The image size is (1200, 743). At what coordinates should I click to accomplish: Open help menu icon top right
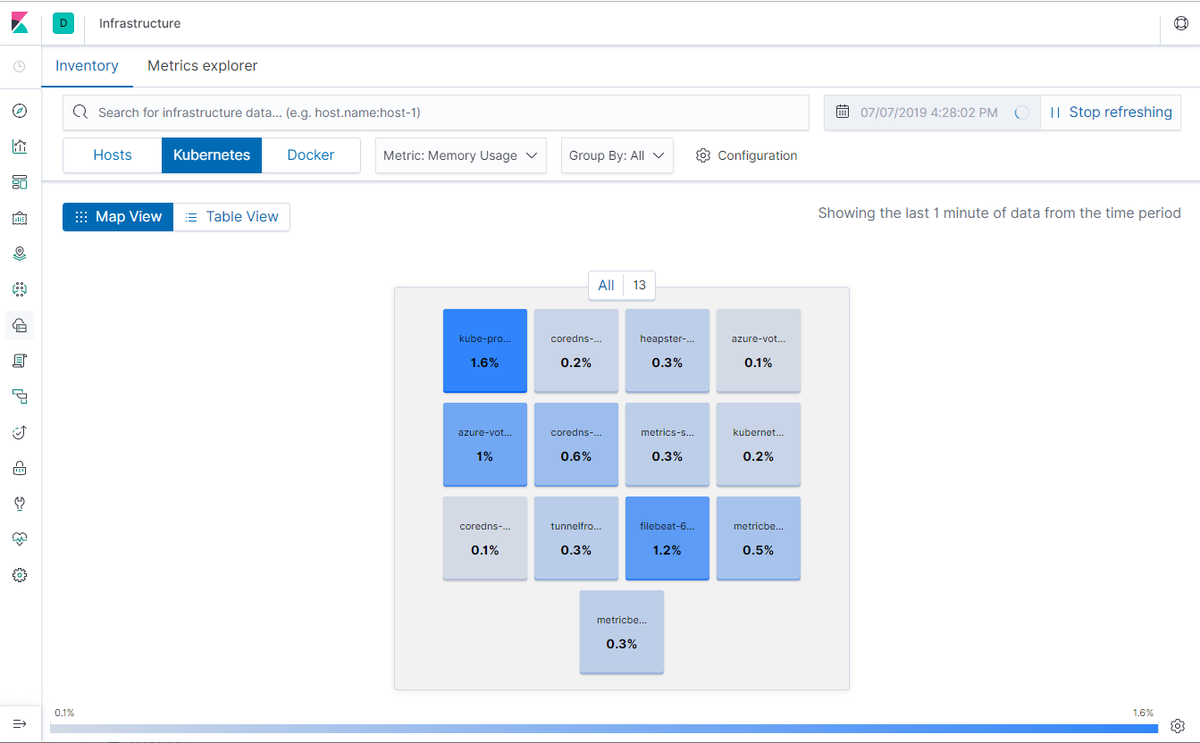tap(1180, 23)
